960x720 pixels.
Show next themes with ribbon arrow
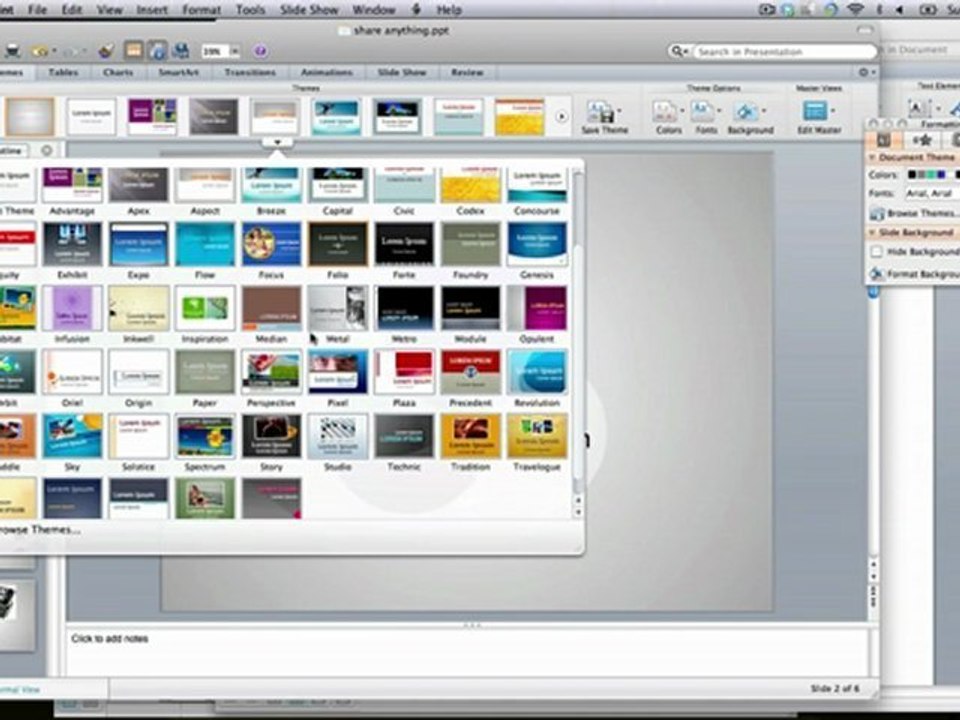coord(561,116)
